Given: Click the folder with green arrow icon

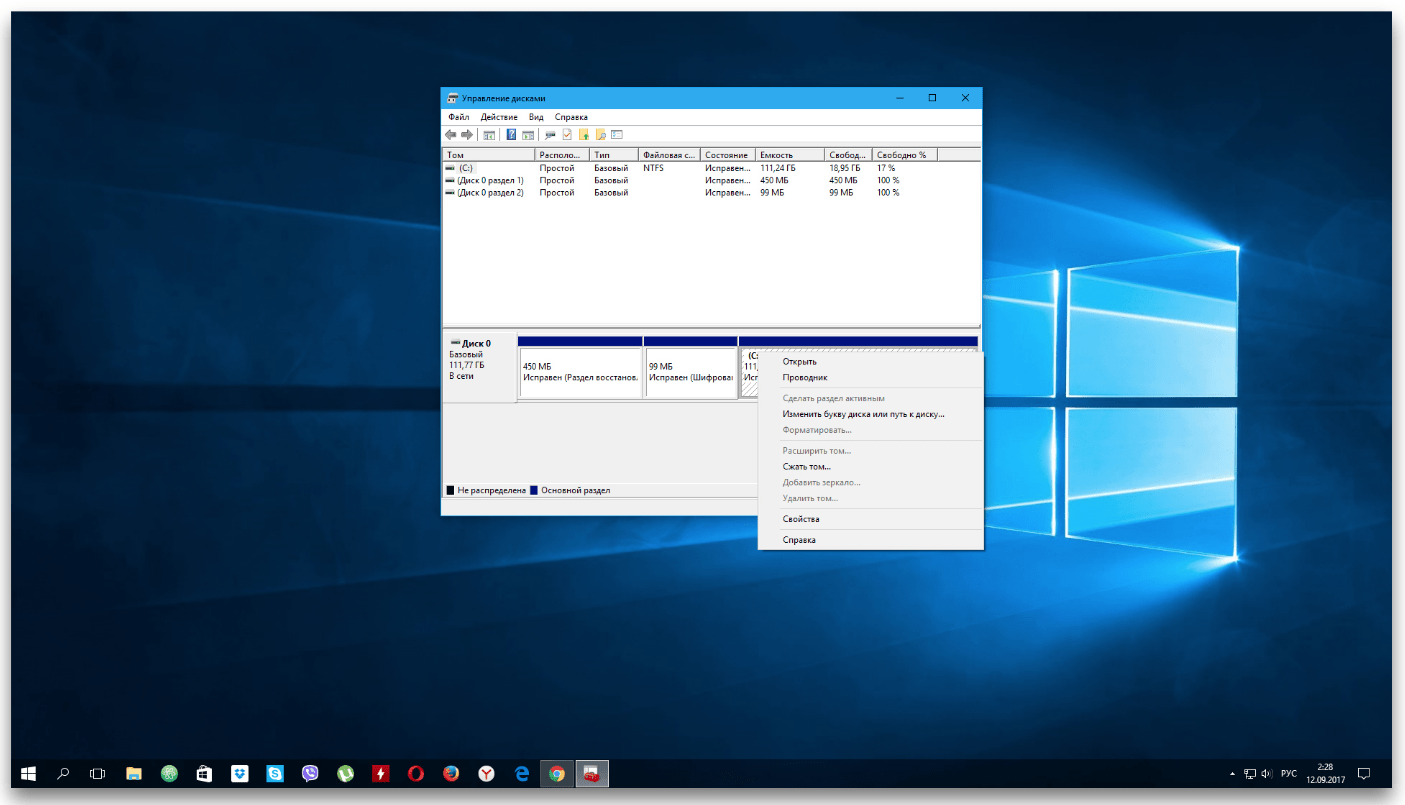Looking at the screenshot, I should (x=584, y=135).
